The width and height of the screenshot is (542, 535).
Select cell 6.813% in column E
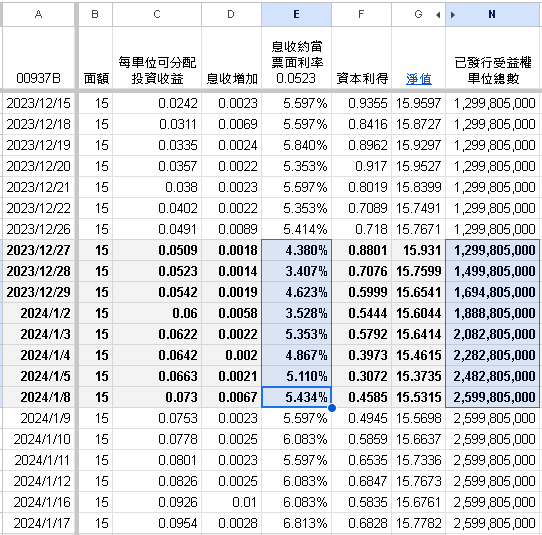(297, 523)
